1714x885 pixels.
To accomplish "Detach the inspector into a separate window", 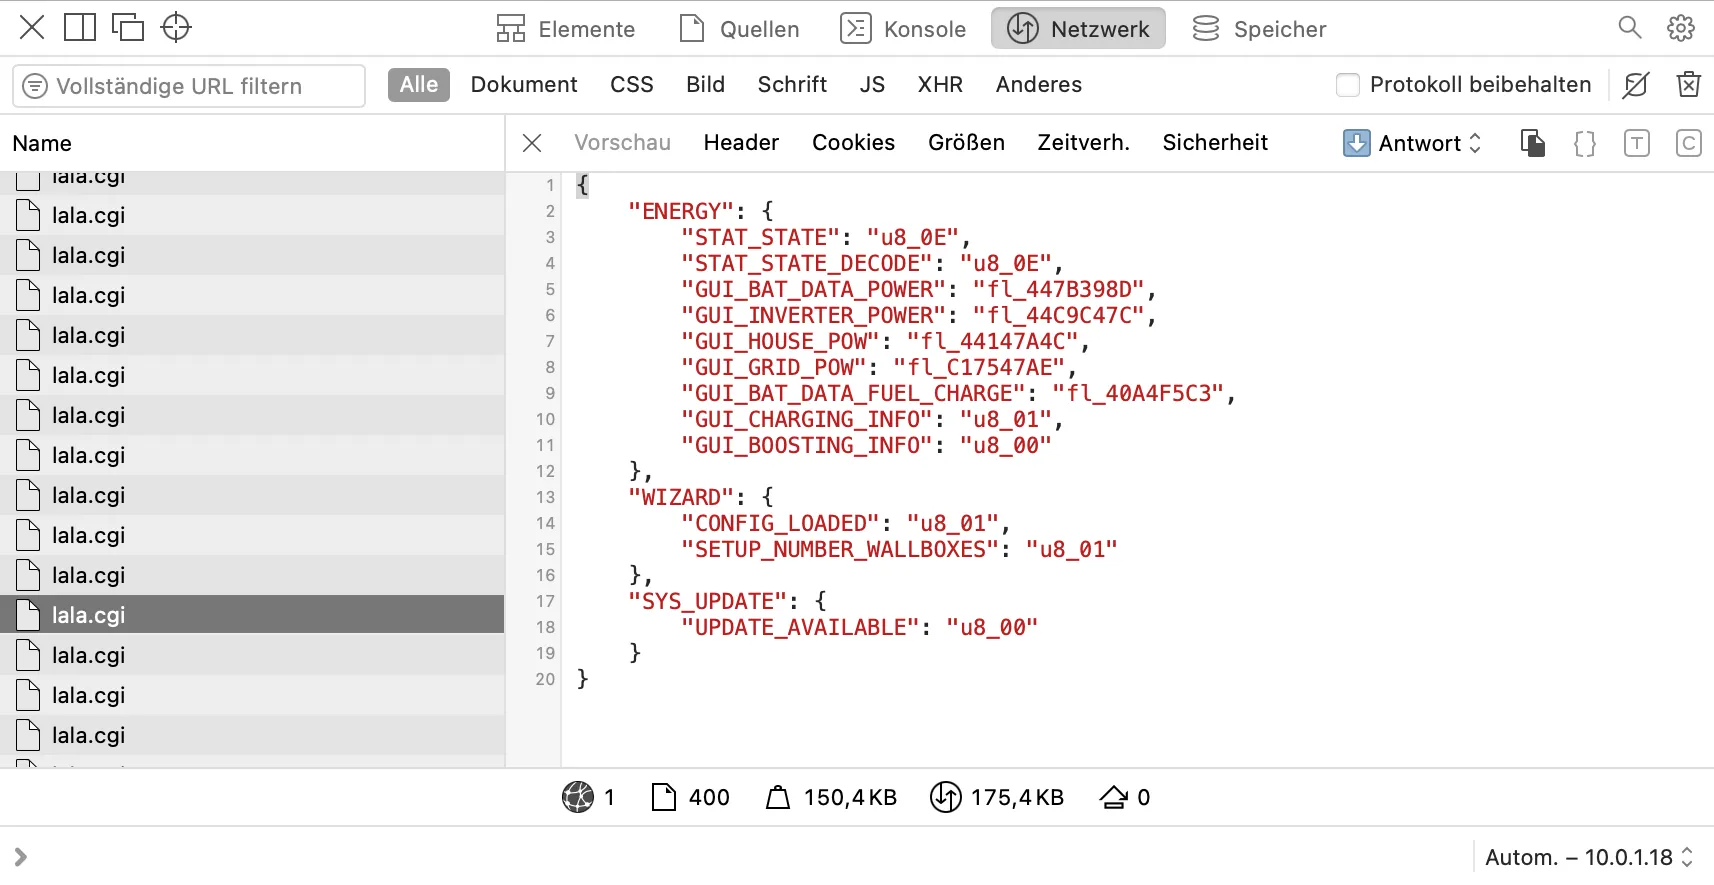I will pyautogui.click(x=128, y=27).
